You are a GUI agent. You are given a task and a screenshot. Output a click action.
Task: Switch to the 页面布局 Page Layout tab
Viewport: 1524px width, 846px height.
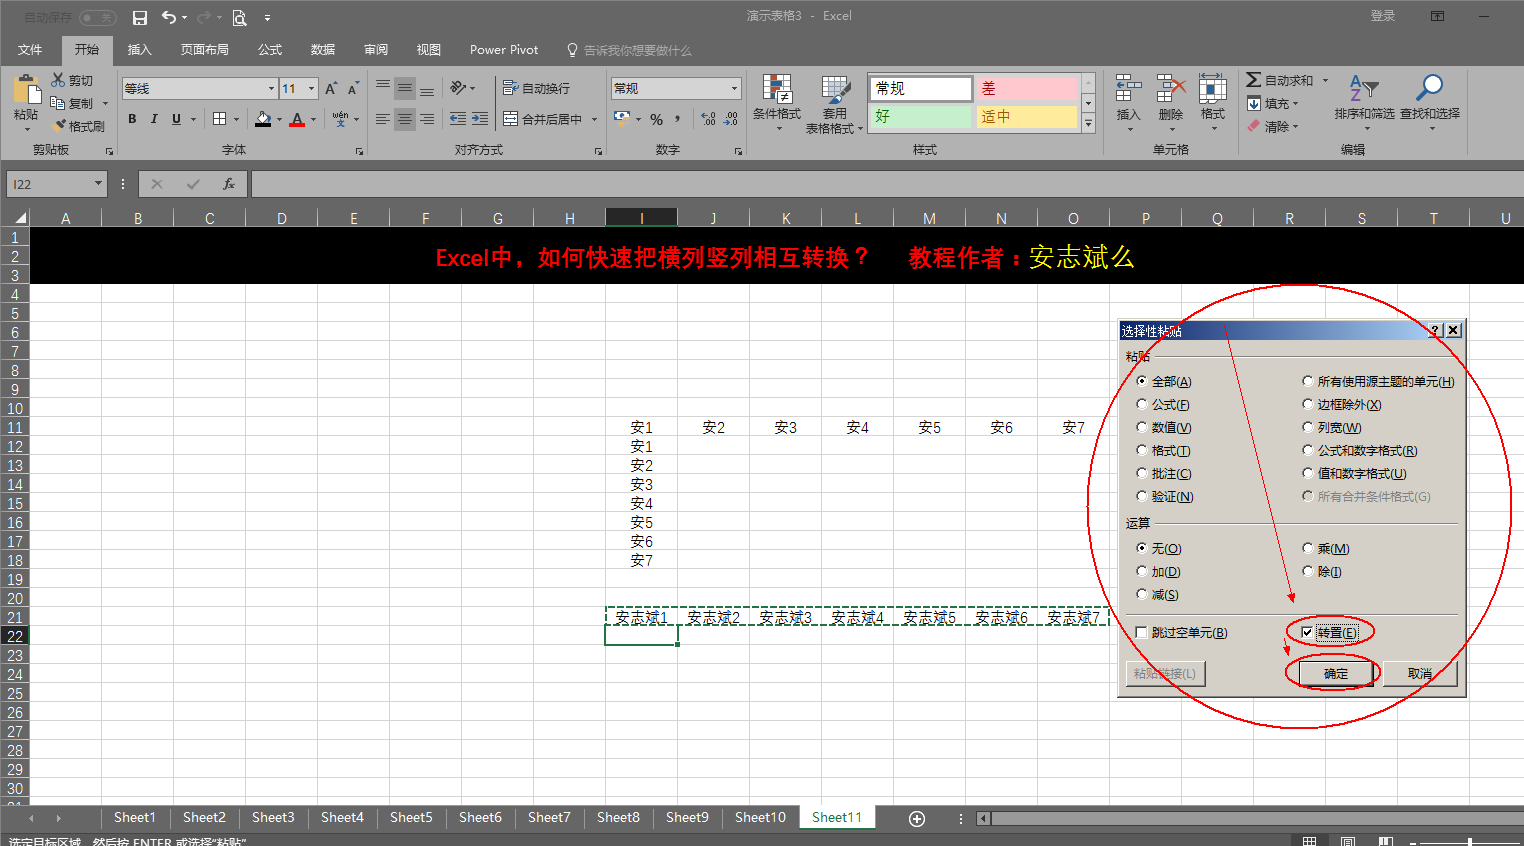coord(204,49)
